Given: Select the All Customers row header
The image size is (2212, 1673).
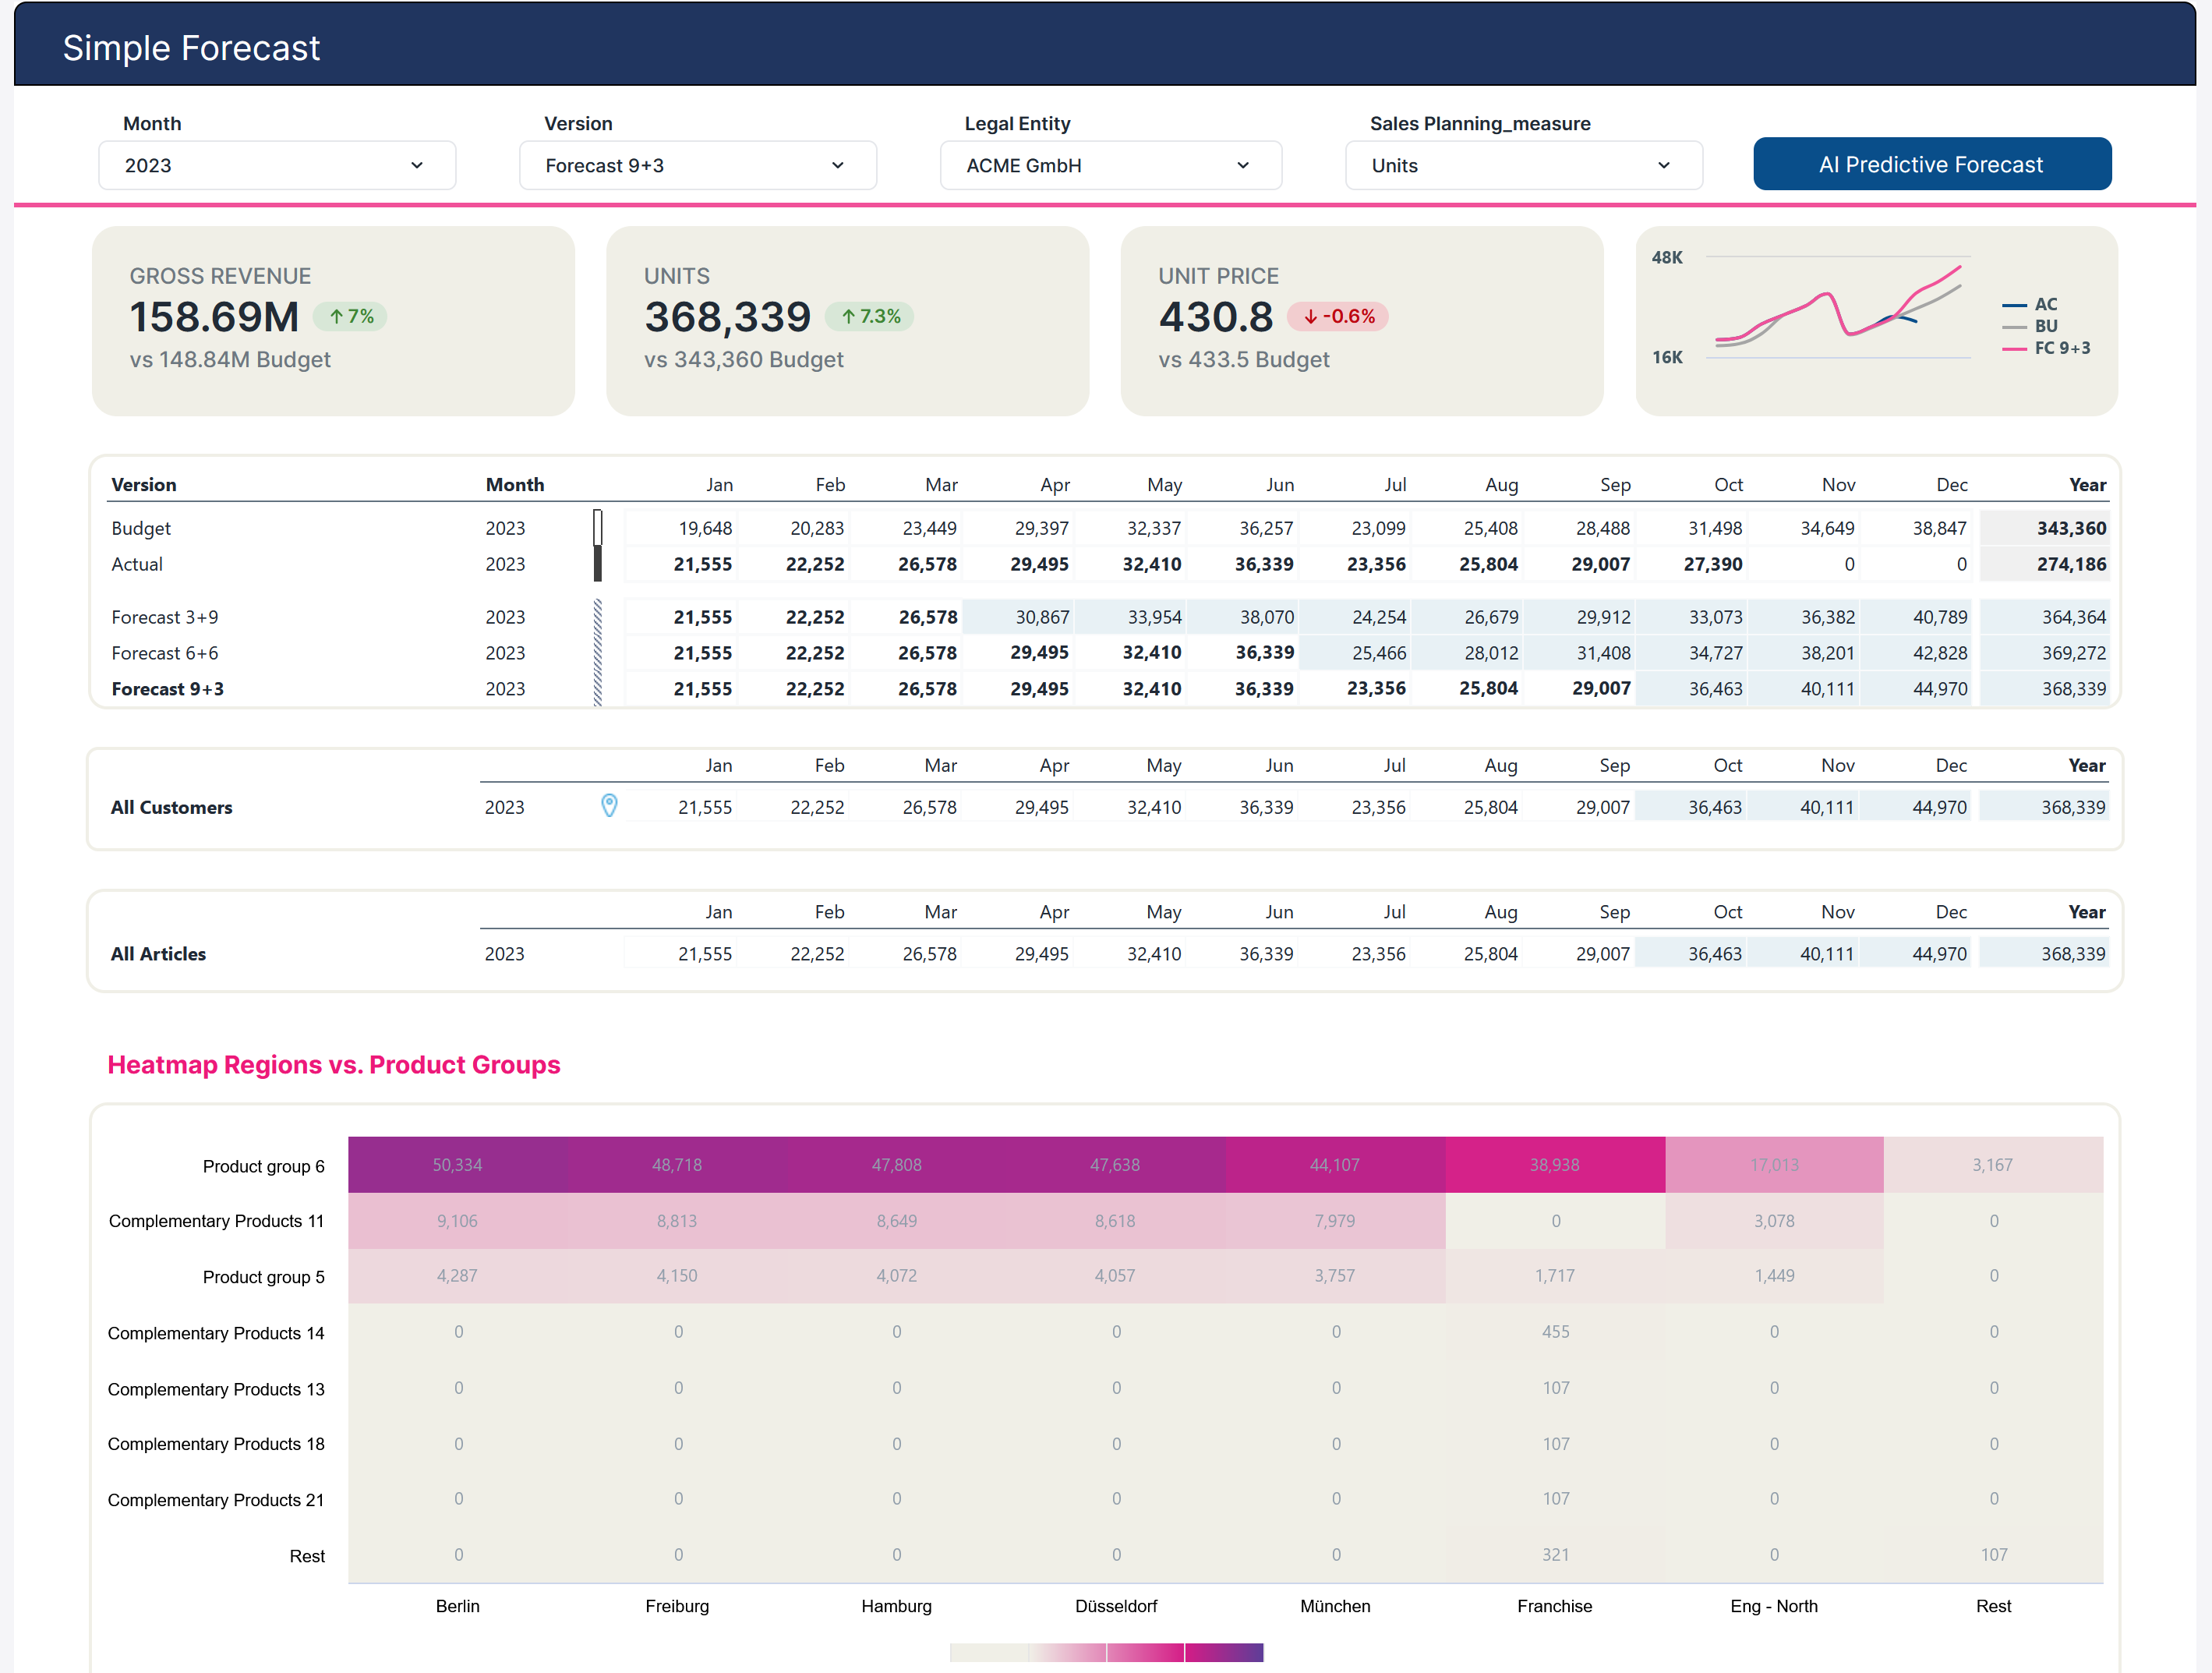Looking at the screenshot, I should pos(172,807).
